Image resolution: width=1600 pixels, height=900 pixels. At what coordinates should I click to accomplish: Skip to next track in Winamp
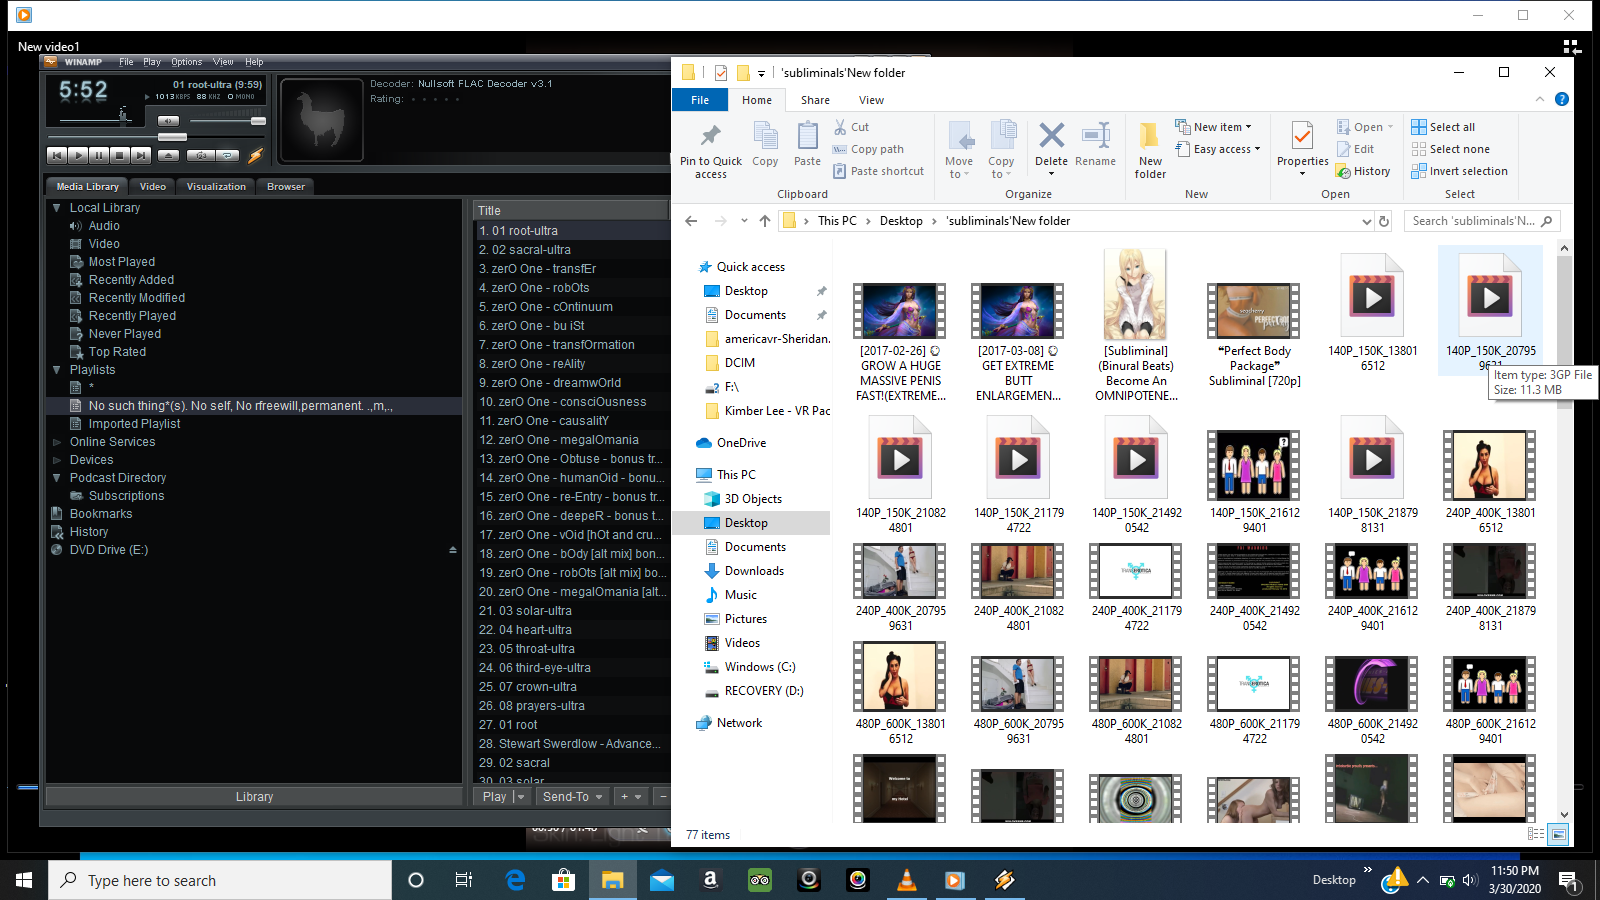[141, 155]
